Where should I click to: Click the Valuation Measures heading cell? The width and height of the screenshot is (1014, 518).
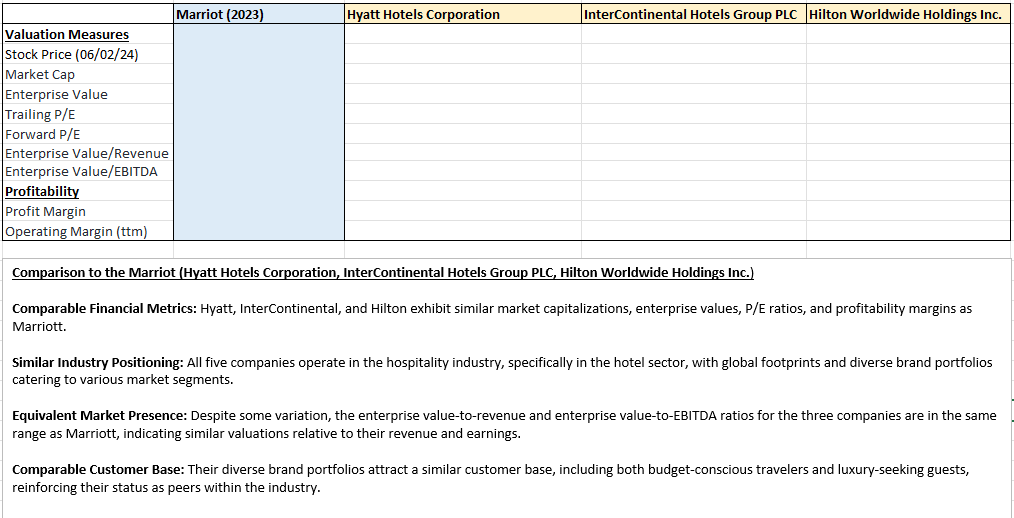(x=88, y=34)
